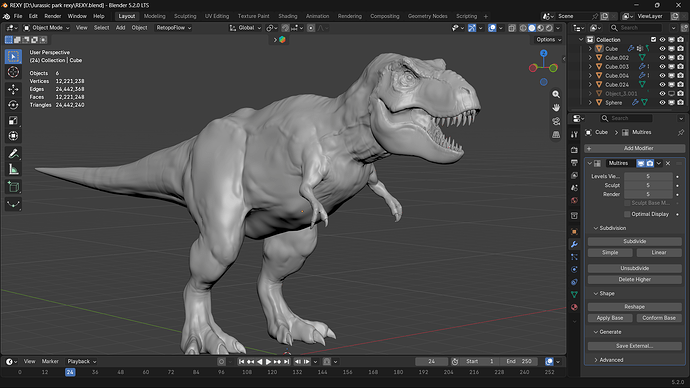Open the viewport Options dropdown

pos(549,40)
